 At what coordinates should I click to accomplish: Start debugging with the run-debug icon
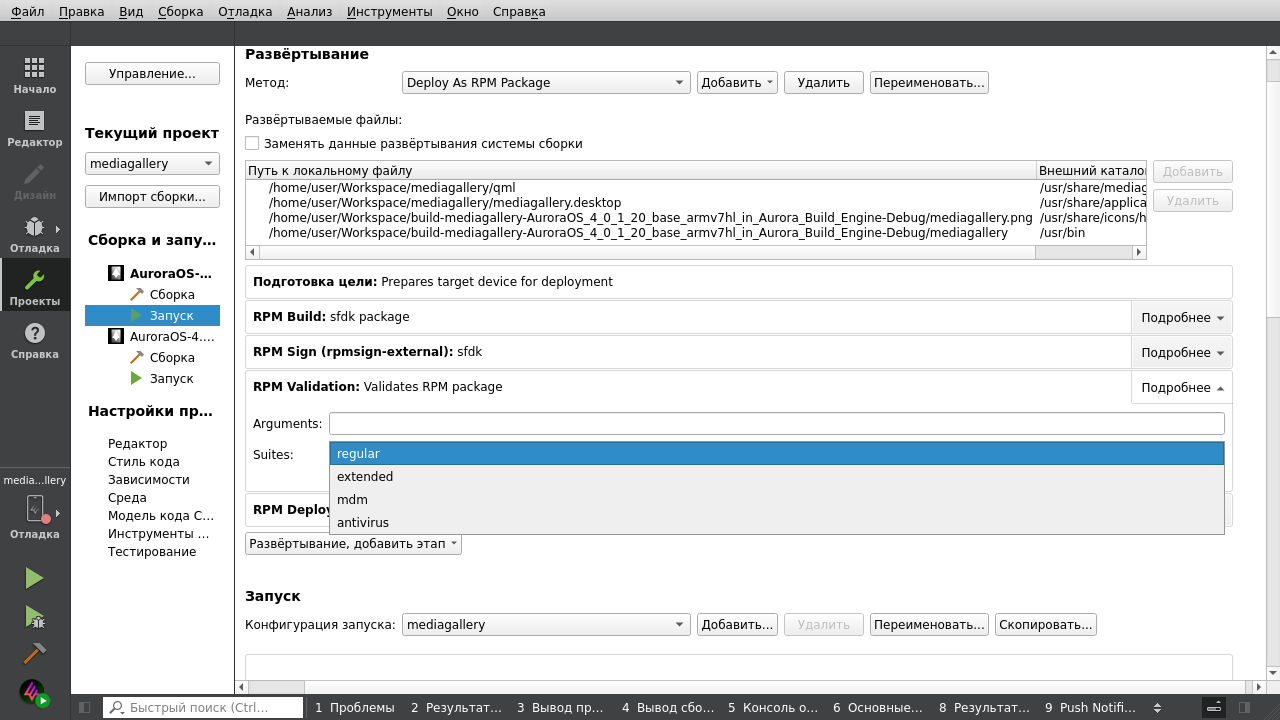34,616
